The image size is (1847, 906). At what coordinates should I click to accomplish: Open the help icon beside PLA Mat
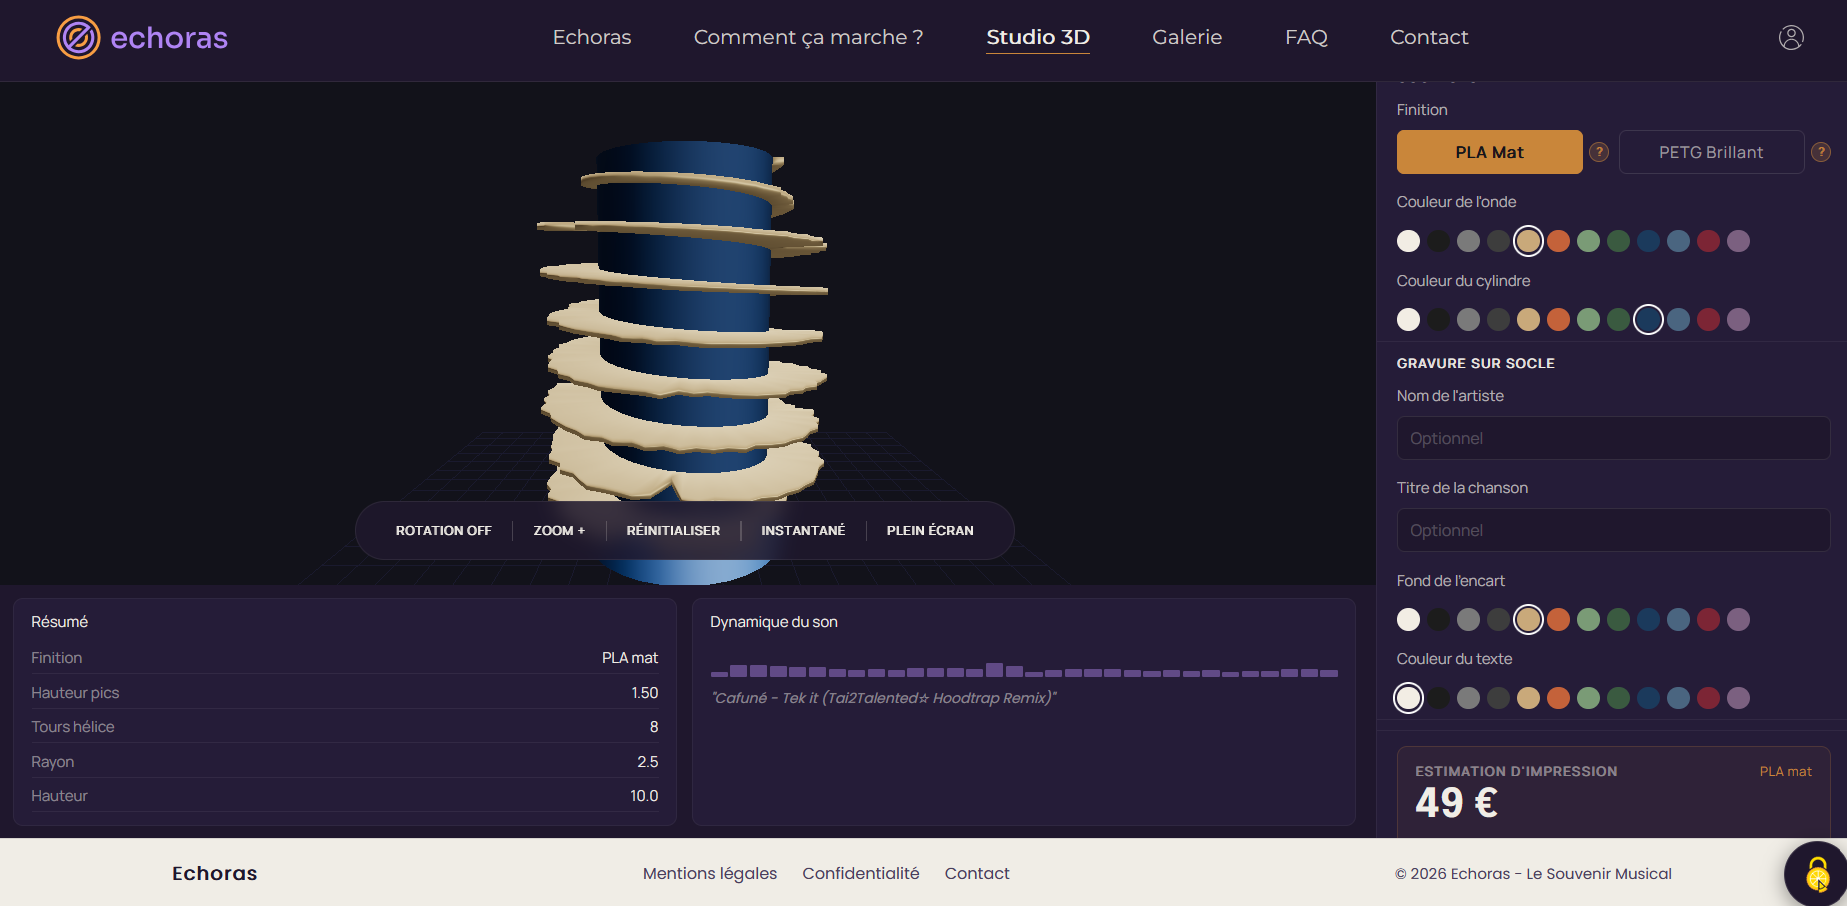pos(1599,152)
